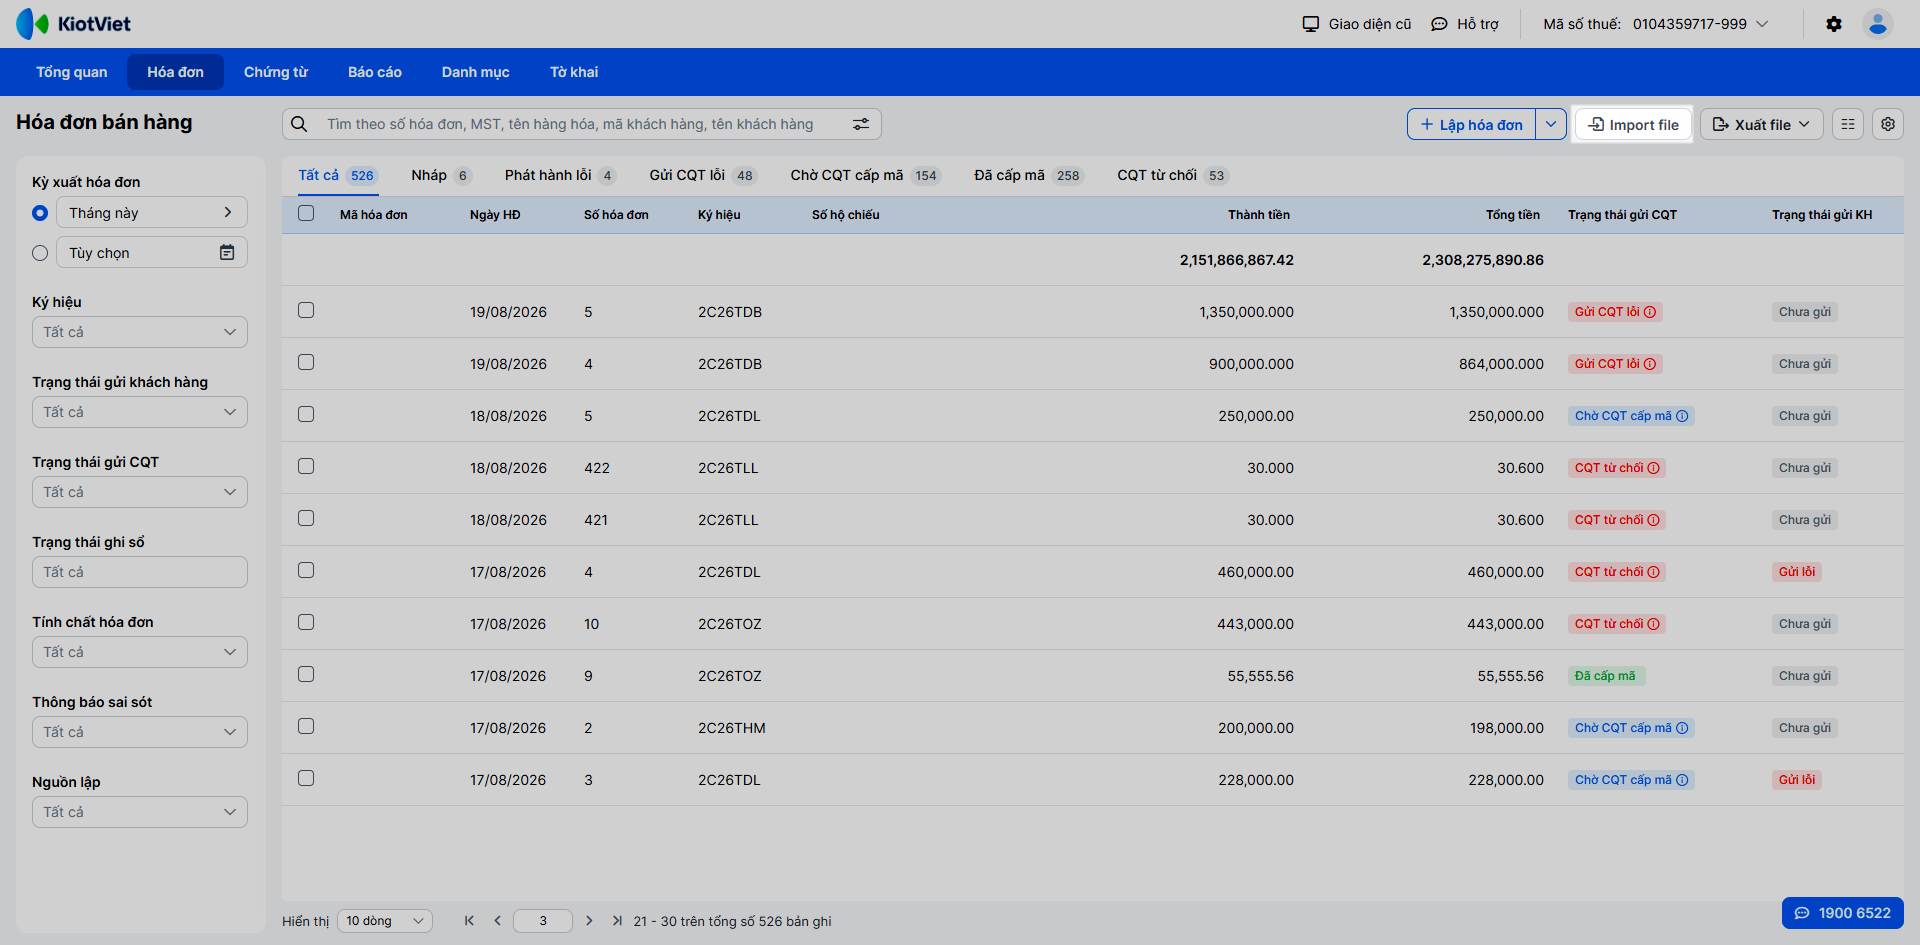The height and width of the screenshot is (945, 1920).
Task: Open Hỗ trợ support chat
Action: (x=1465, y=24)
